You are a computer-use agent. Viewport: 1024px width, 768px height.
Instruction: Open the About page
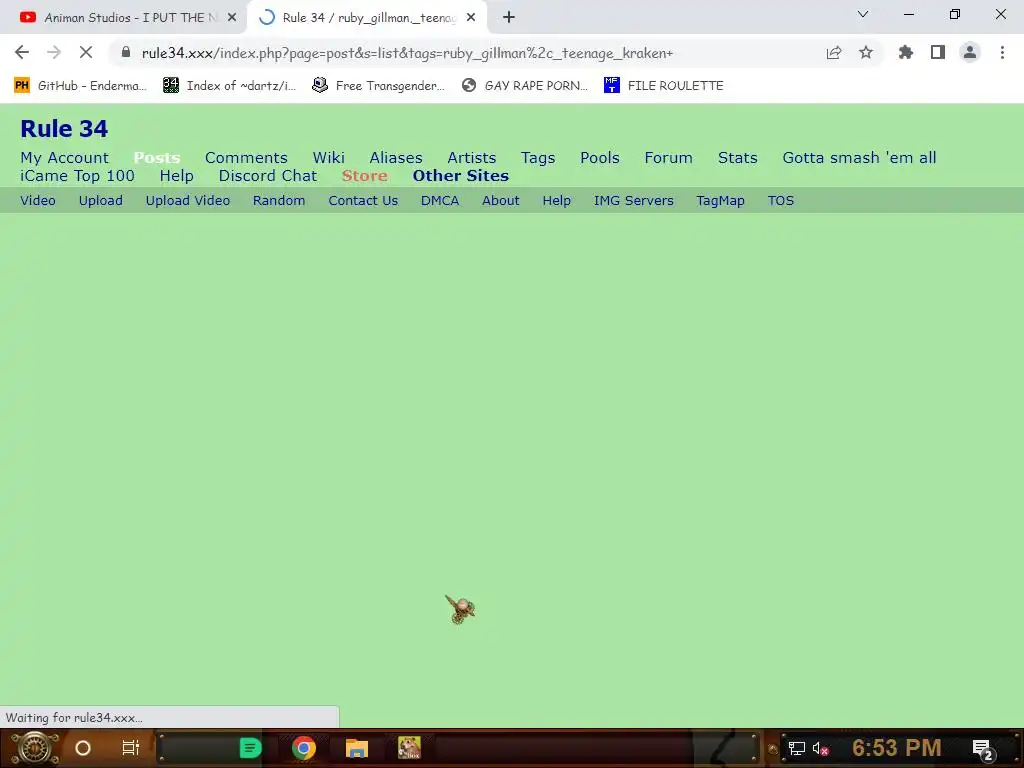(500, 200)
